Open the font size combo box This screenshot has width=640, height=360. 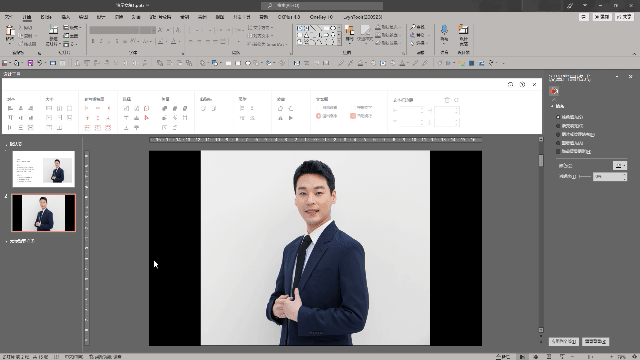point(147,30)
